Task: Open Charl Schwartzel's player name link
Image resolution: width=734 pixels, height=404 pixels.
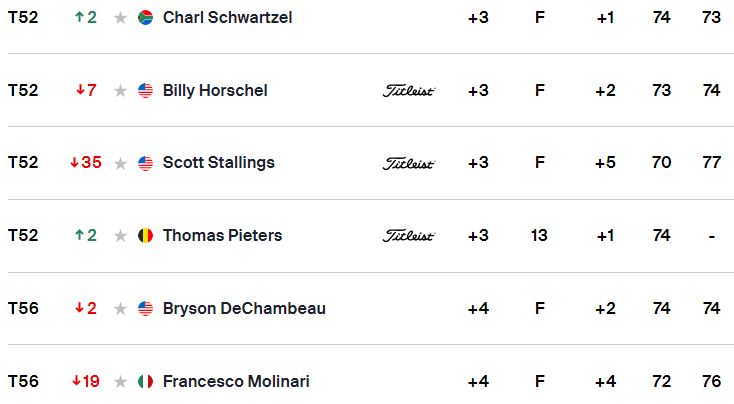Action: [228, 18]
